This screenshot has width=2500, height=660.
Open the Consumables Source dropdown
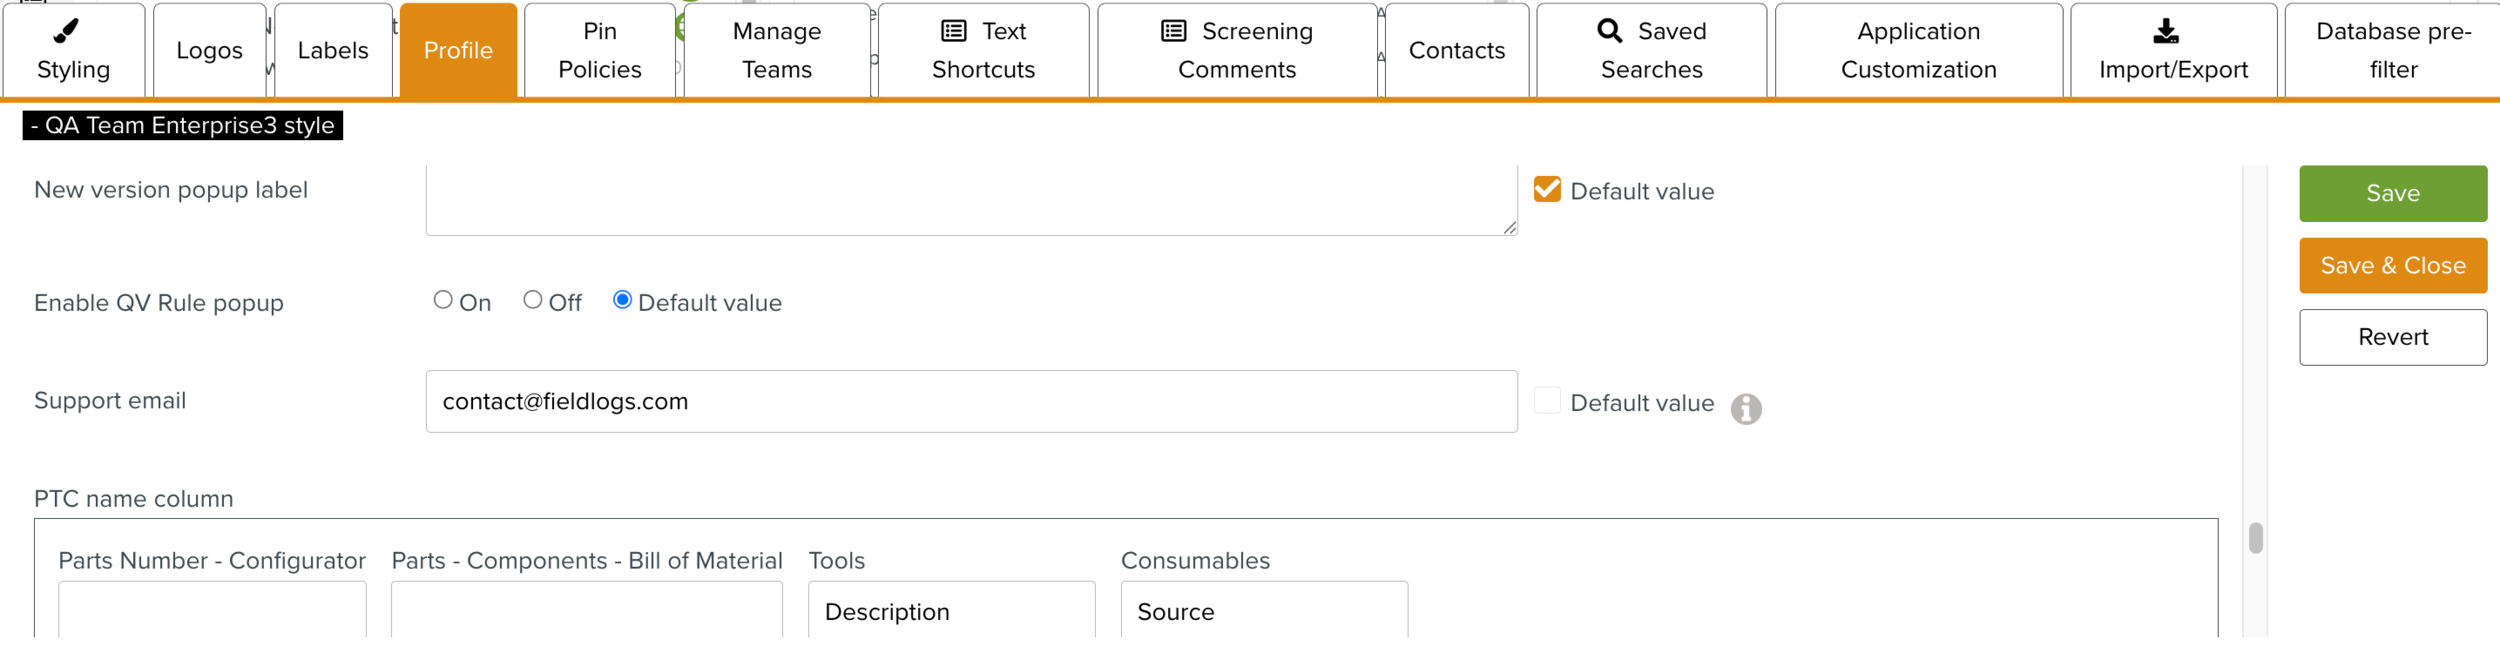click(1263, 611)
